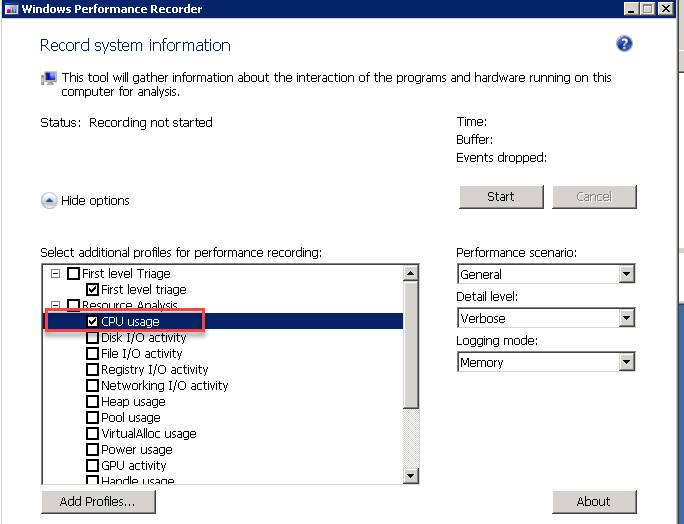Uncheck the First level triage child checkbox

92,289
